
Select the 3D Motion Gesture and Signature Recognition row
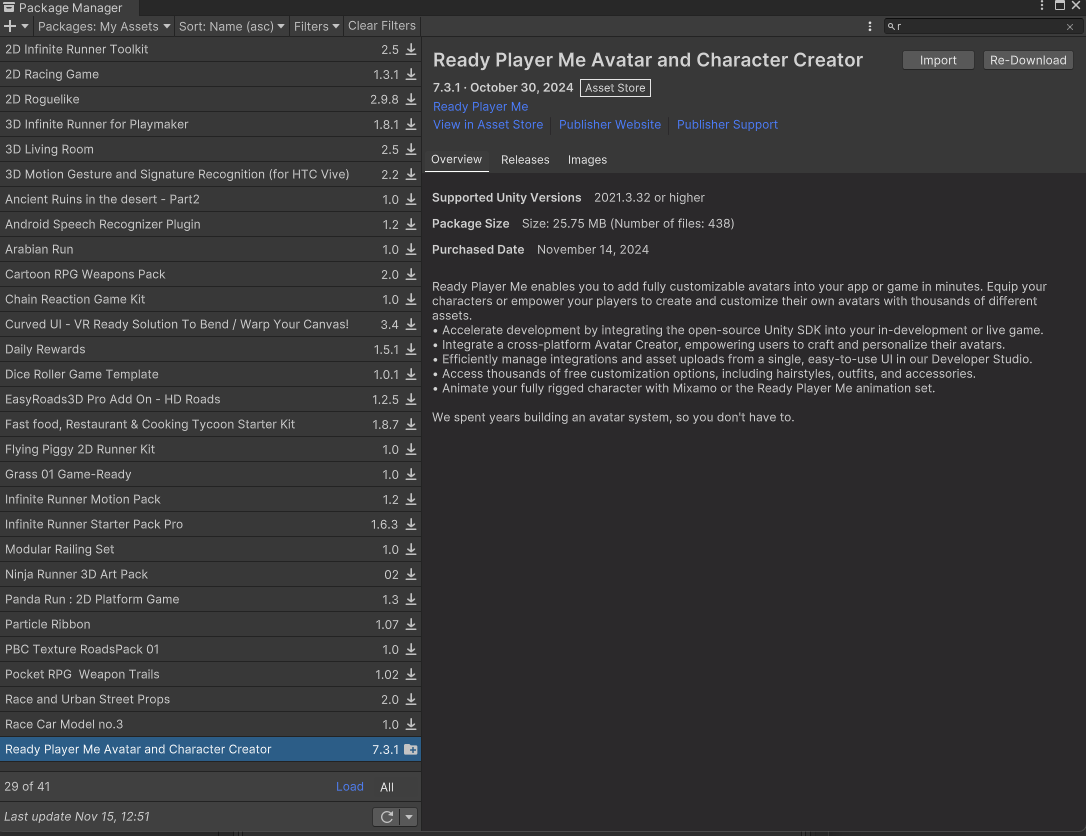click(x=211, y=174)
